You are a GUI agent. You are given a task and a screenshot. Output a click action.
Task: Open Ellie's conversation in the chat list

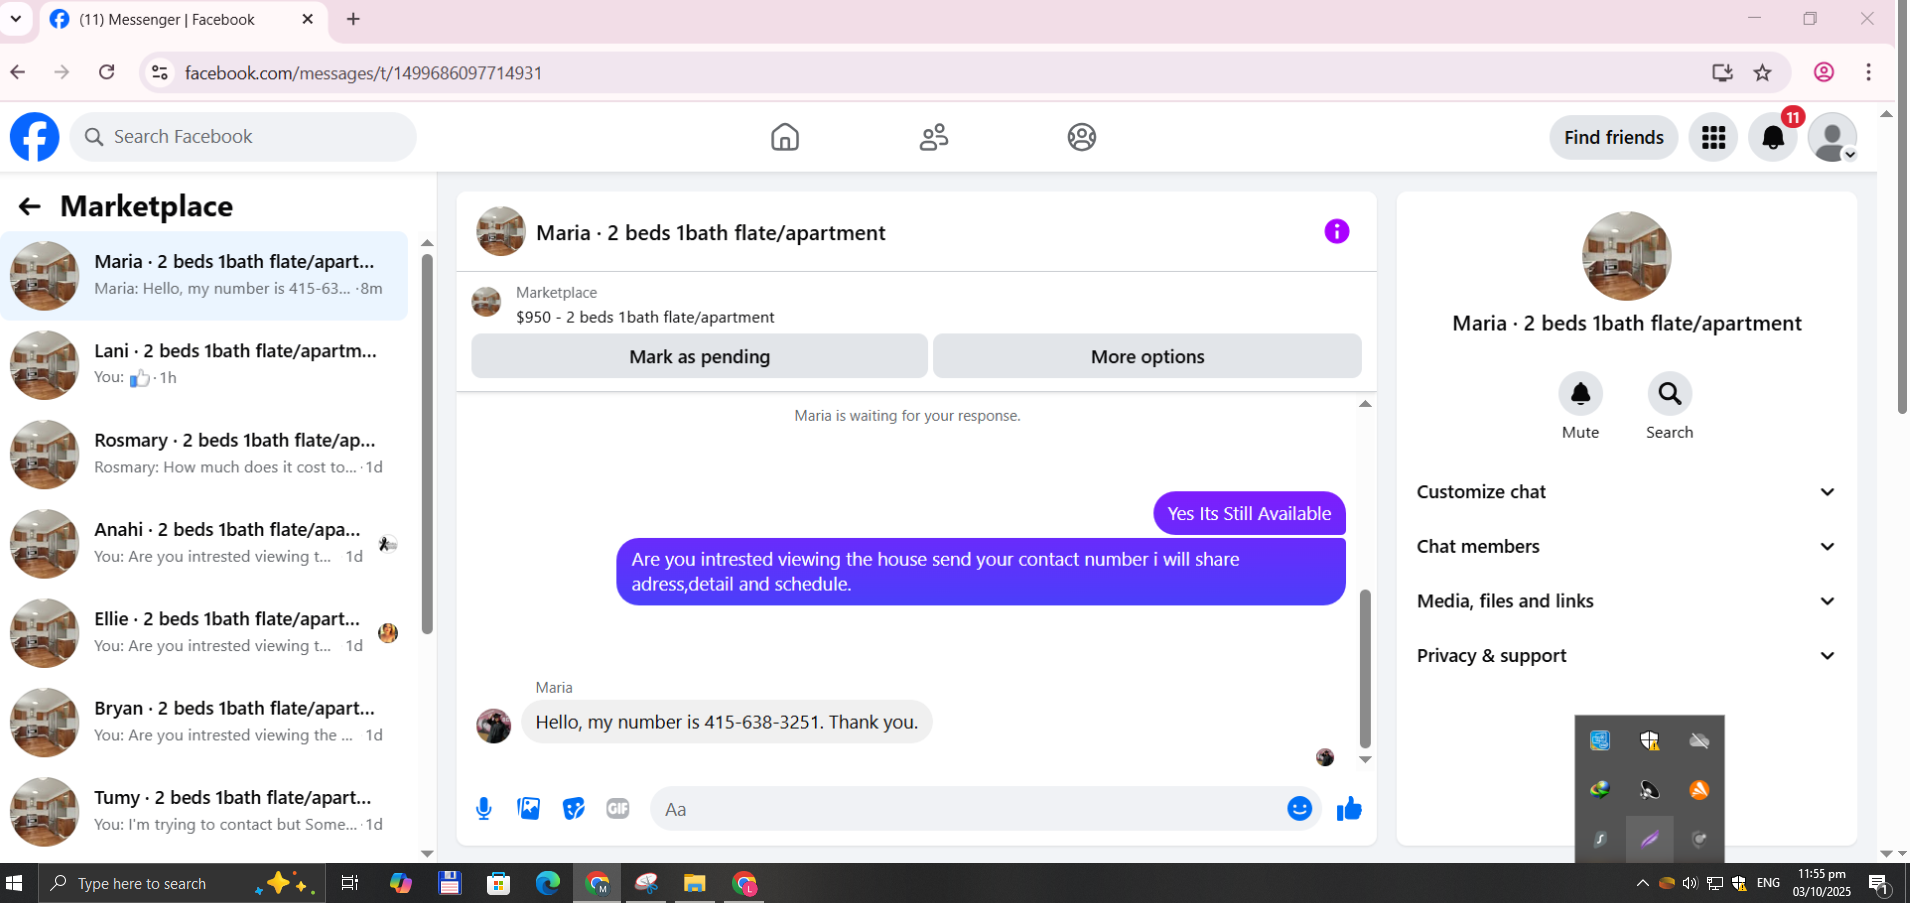coord(204,633)
